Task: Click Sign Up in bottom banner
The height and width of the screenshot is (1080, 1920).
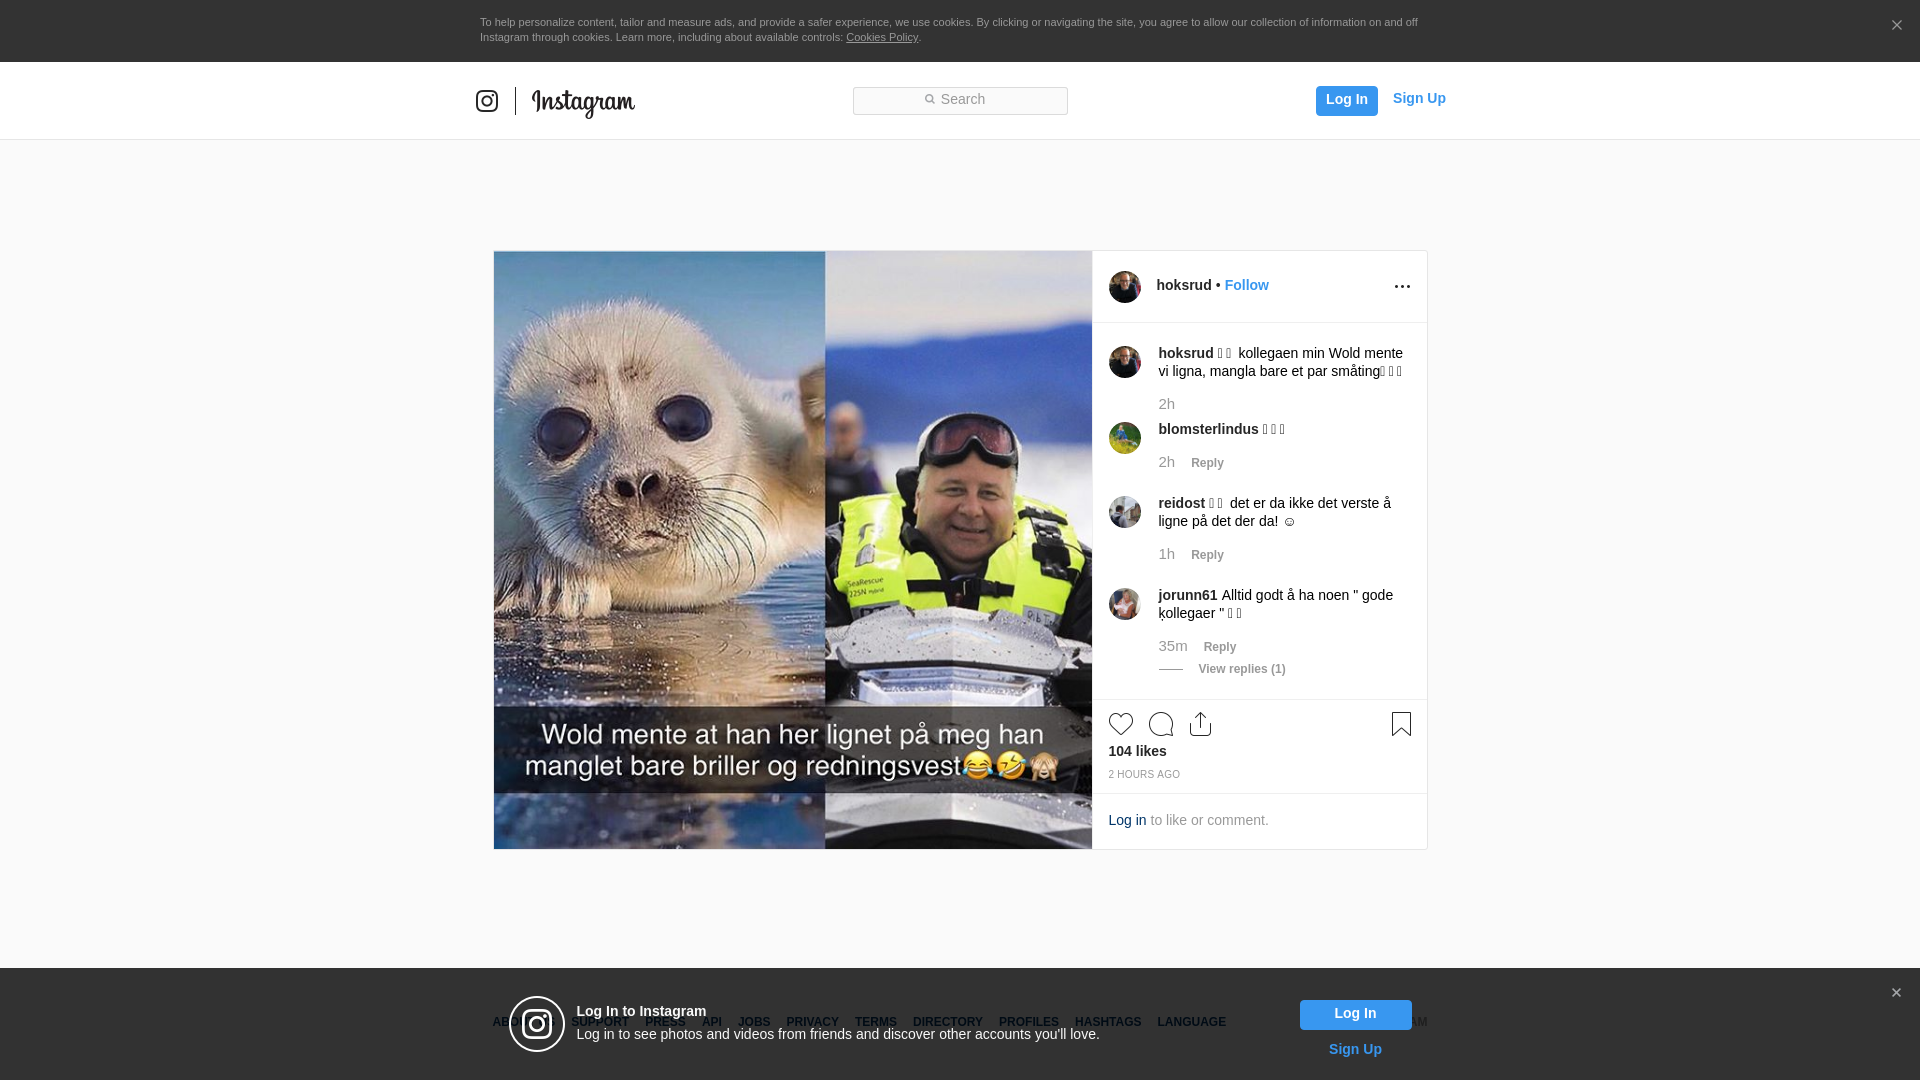Action: [1355, 1049]
